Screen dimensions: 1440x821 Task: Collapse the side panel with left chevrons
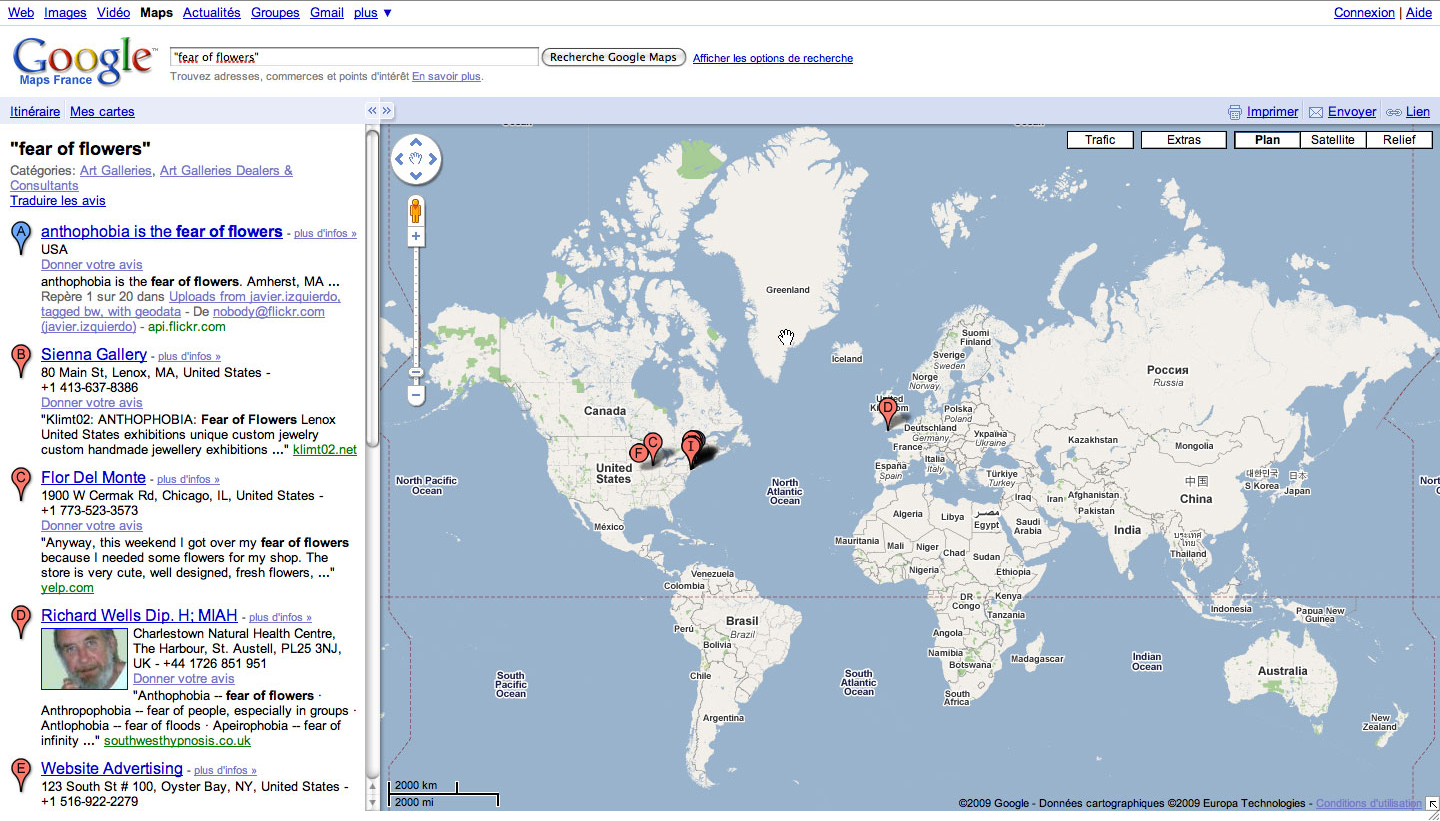[x=372, y=111]
